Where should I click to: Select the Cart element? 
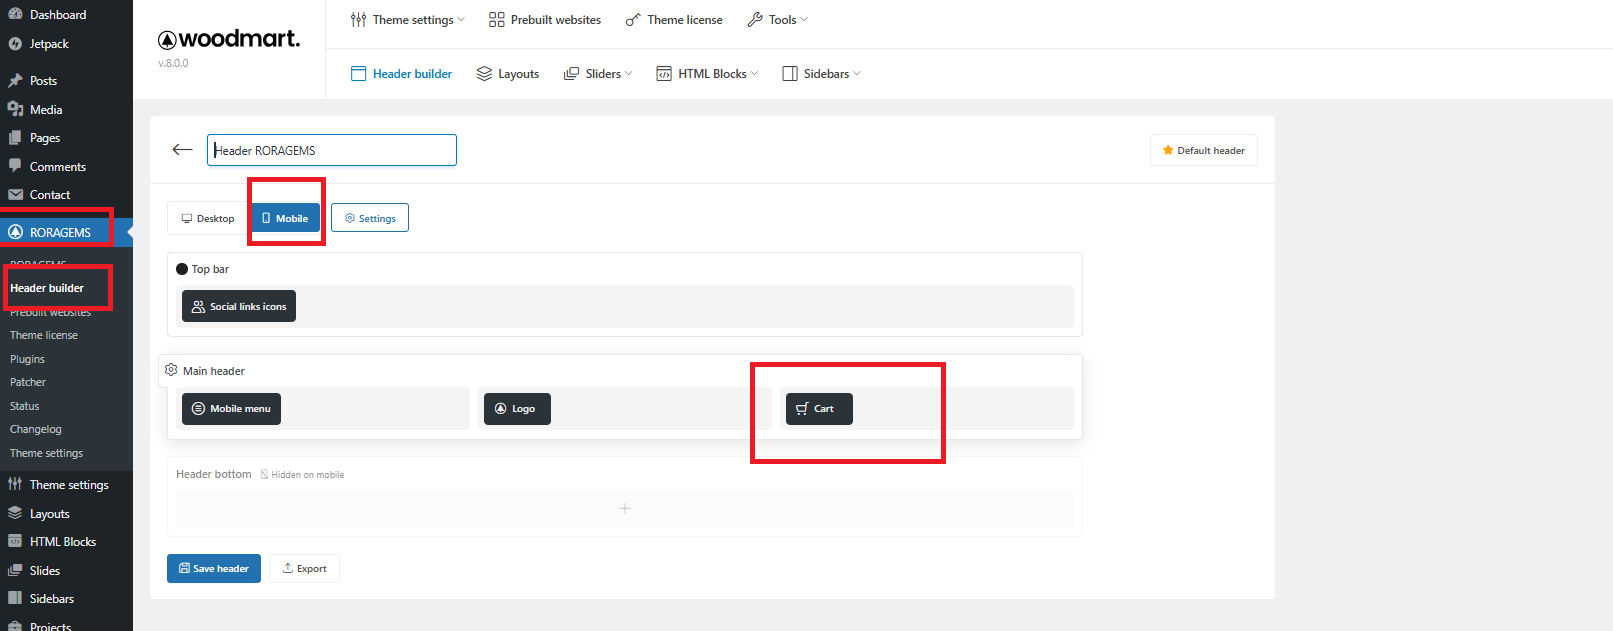[819, 409]
